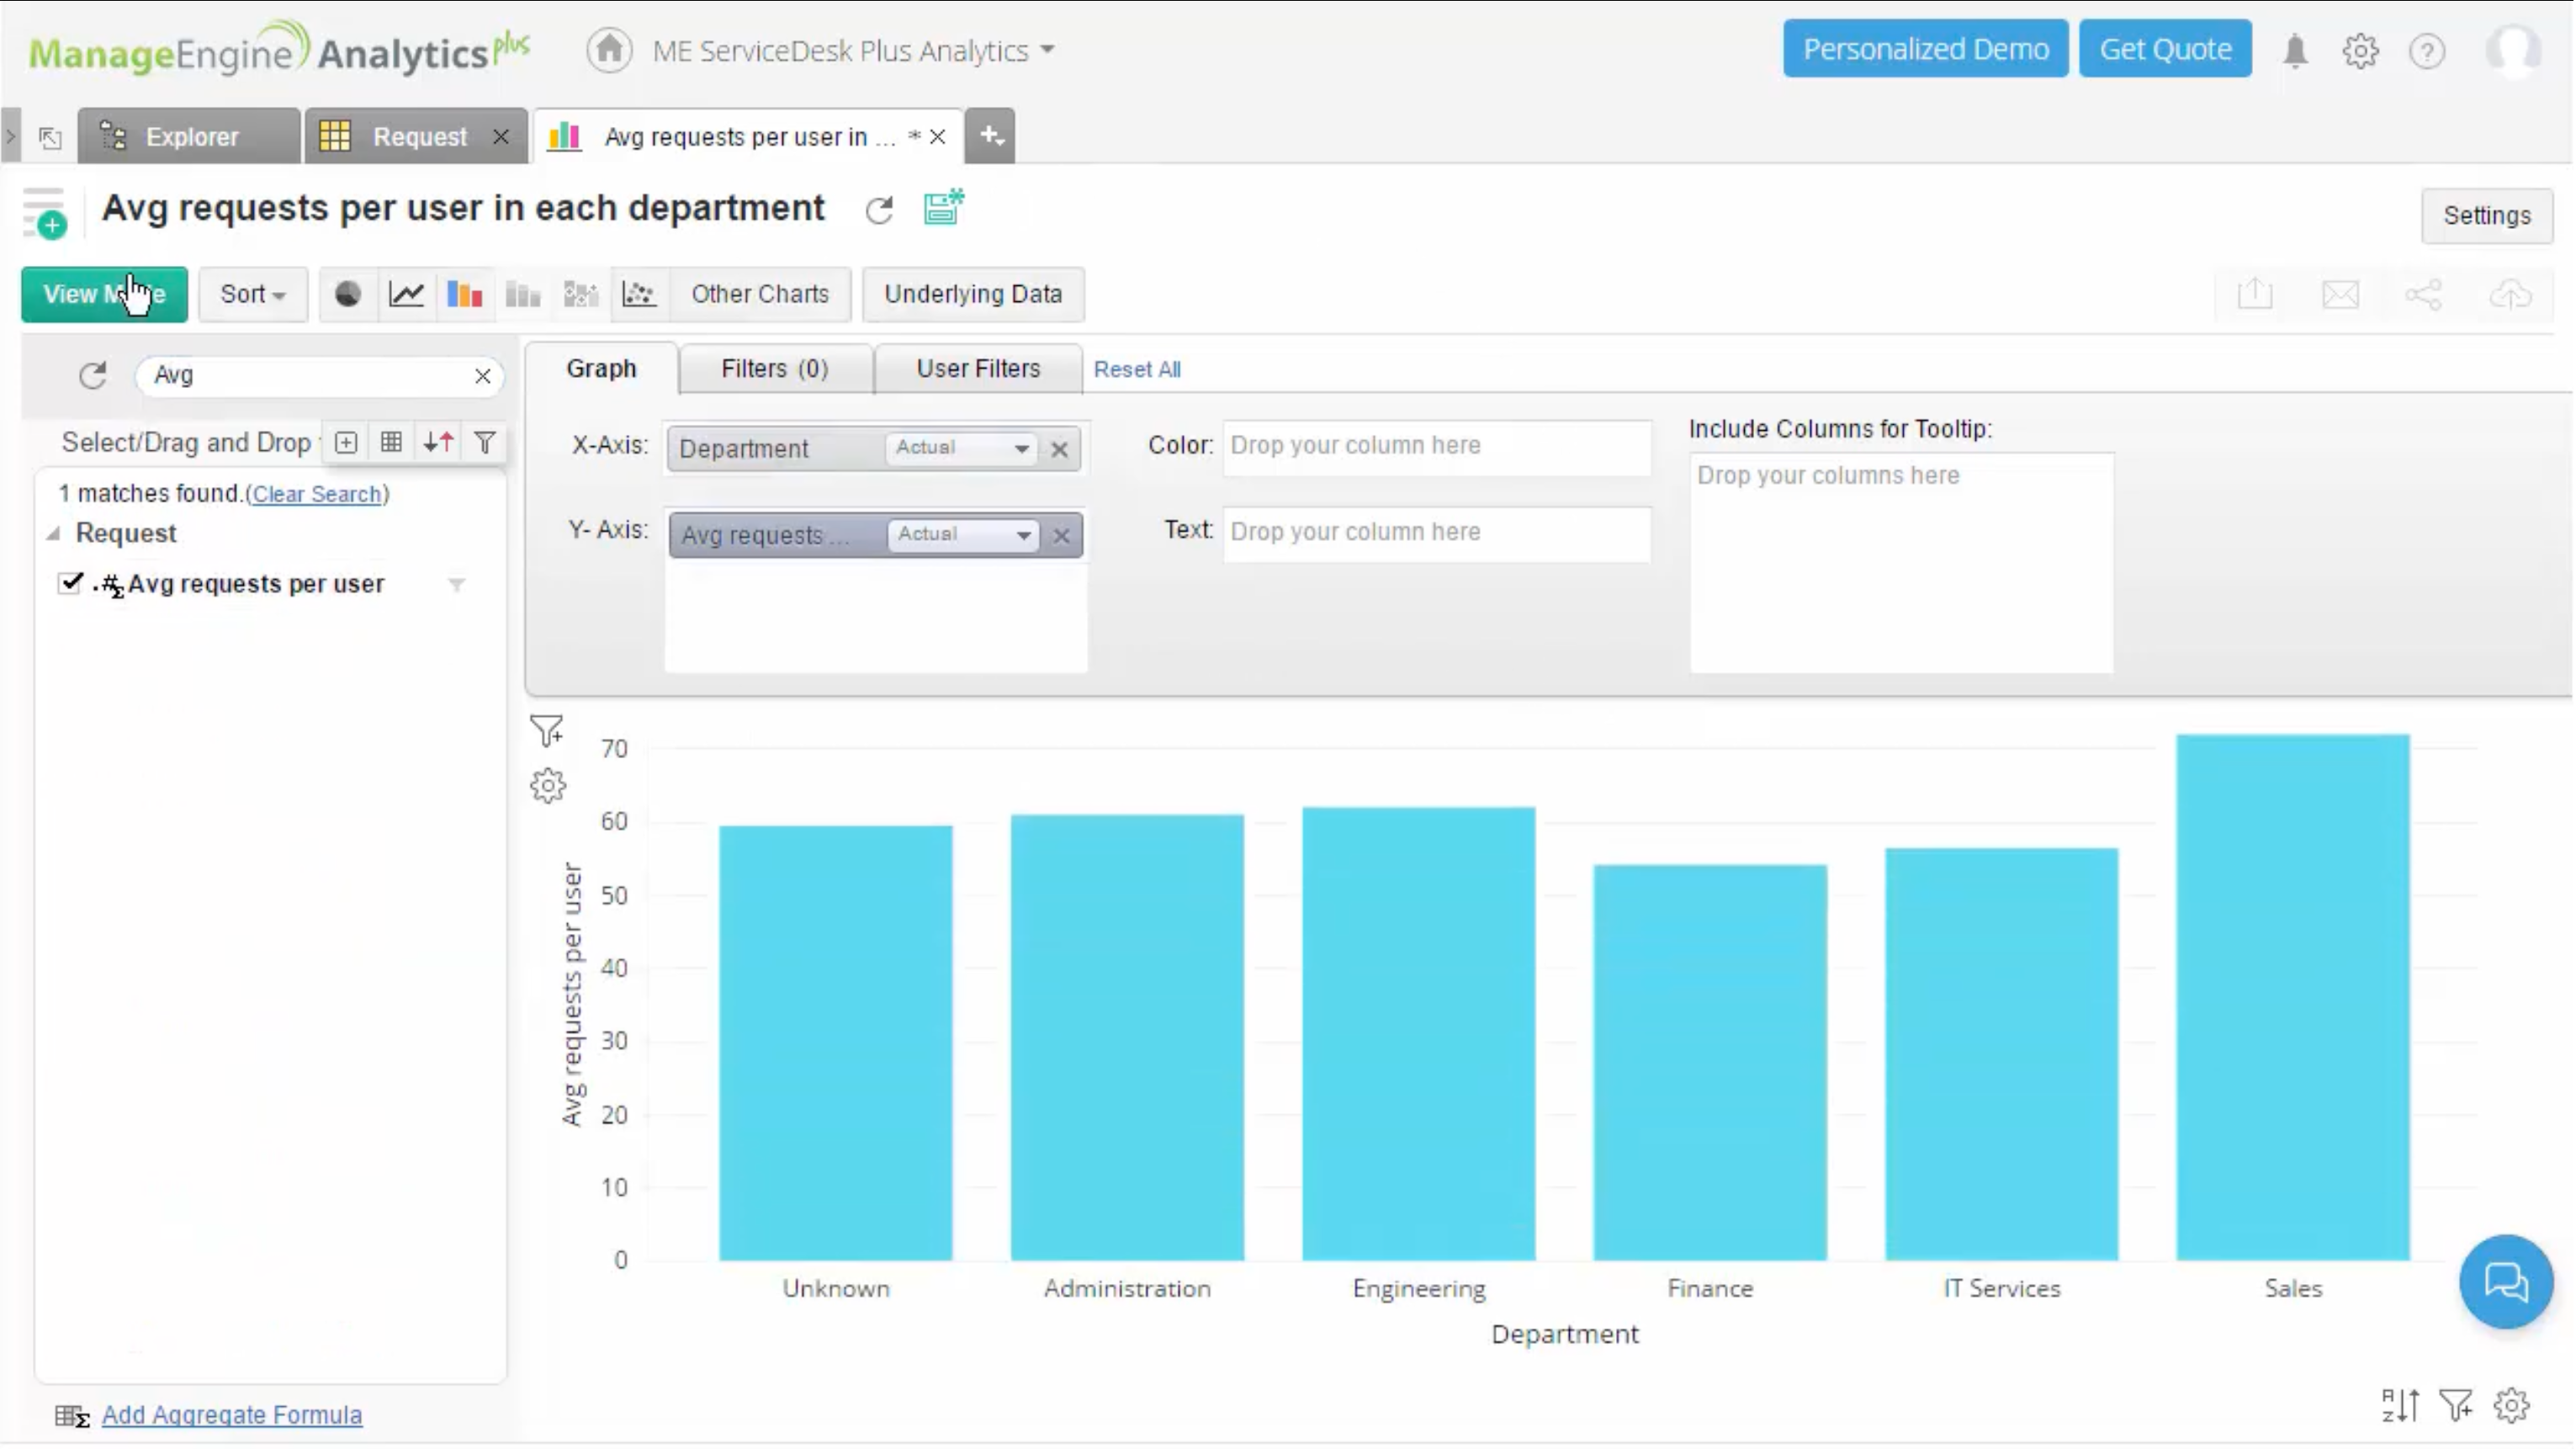Viewport: 2576px width, 1449px height.
Task: Click the notification bell icon
Action: tap(2295, 50)
